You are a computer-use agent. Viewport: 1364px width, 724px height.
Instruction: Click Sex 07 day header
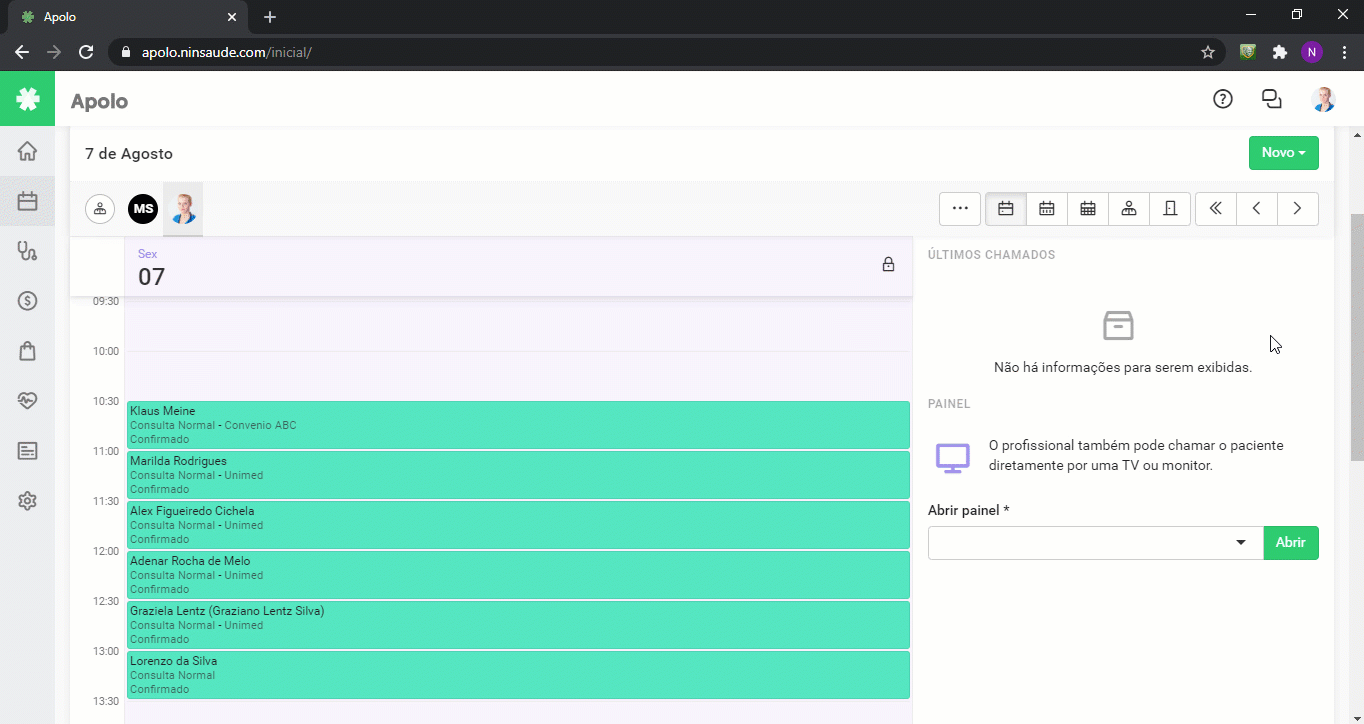pyautogui.click(x=518, y=267)
